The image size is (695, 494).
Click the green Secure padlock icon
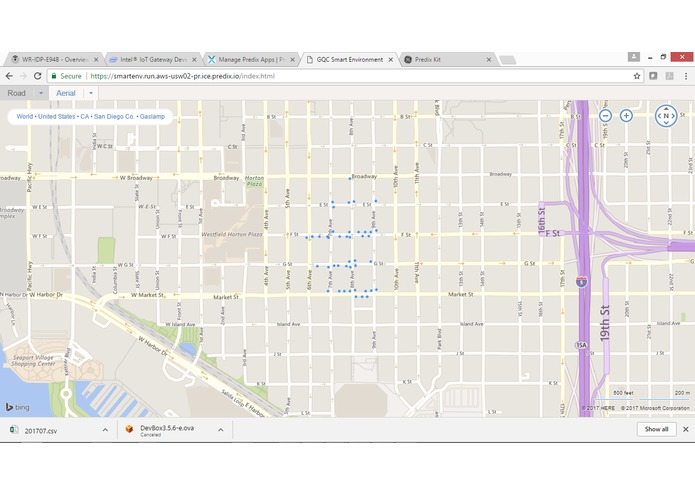[x=54, y=76]
